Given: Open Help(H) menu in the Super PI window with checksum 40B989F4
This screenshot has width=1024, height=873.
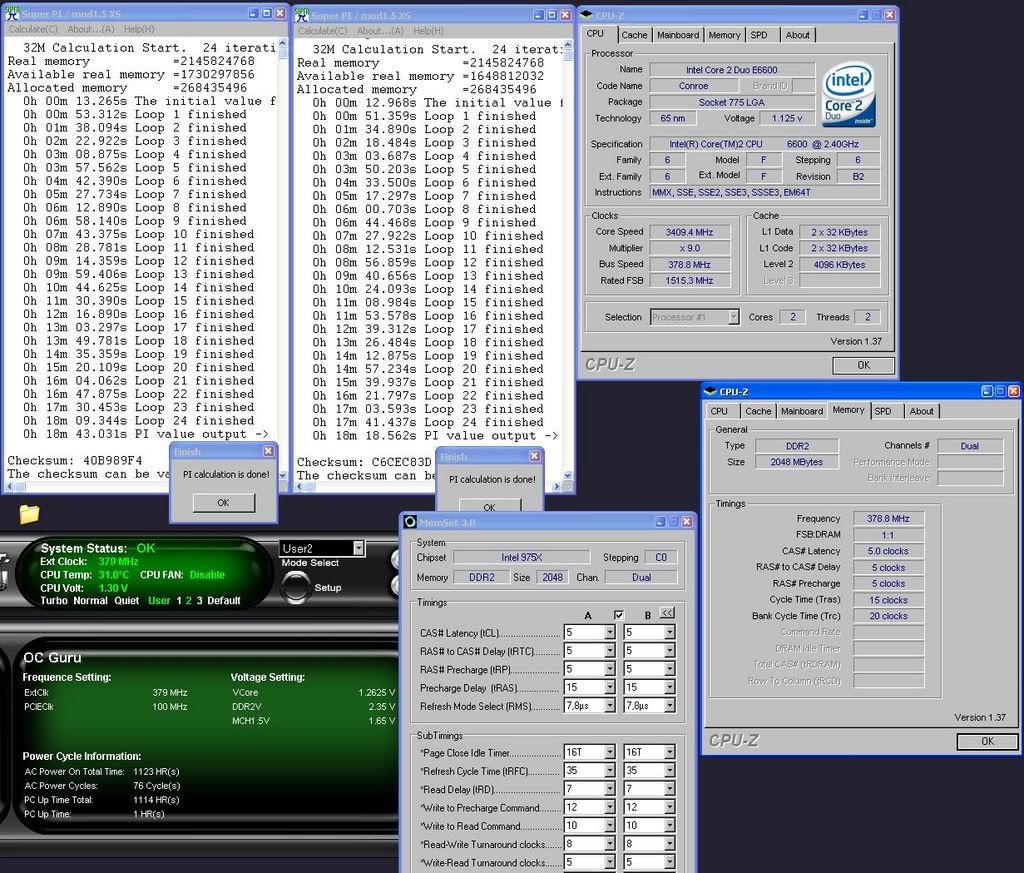Looking at the screenshot, I should click(139, 29).
